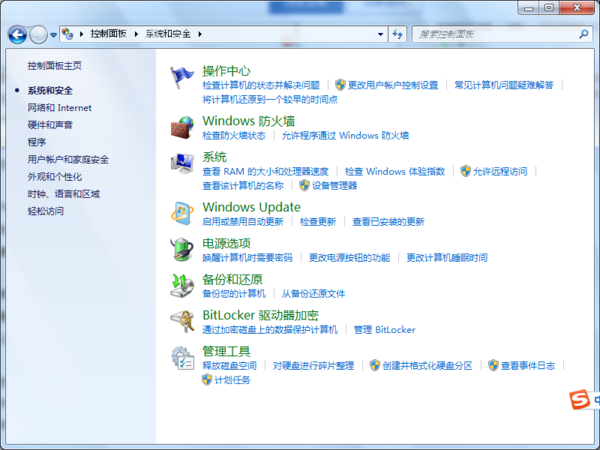This screenshot has width=600, height=450.
Task: Click the Control Panel icon in address bar
Action: 68,34
